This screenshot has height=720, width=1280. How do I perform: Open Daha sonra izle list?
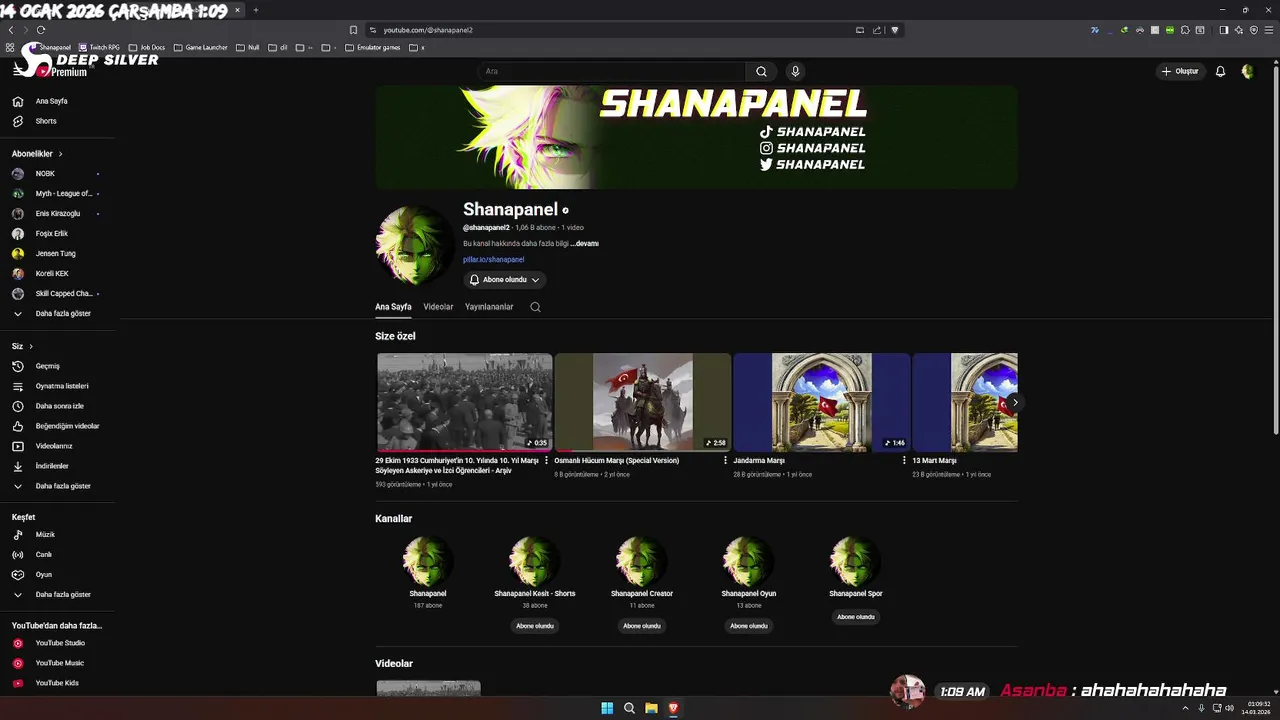pos(59,406)
